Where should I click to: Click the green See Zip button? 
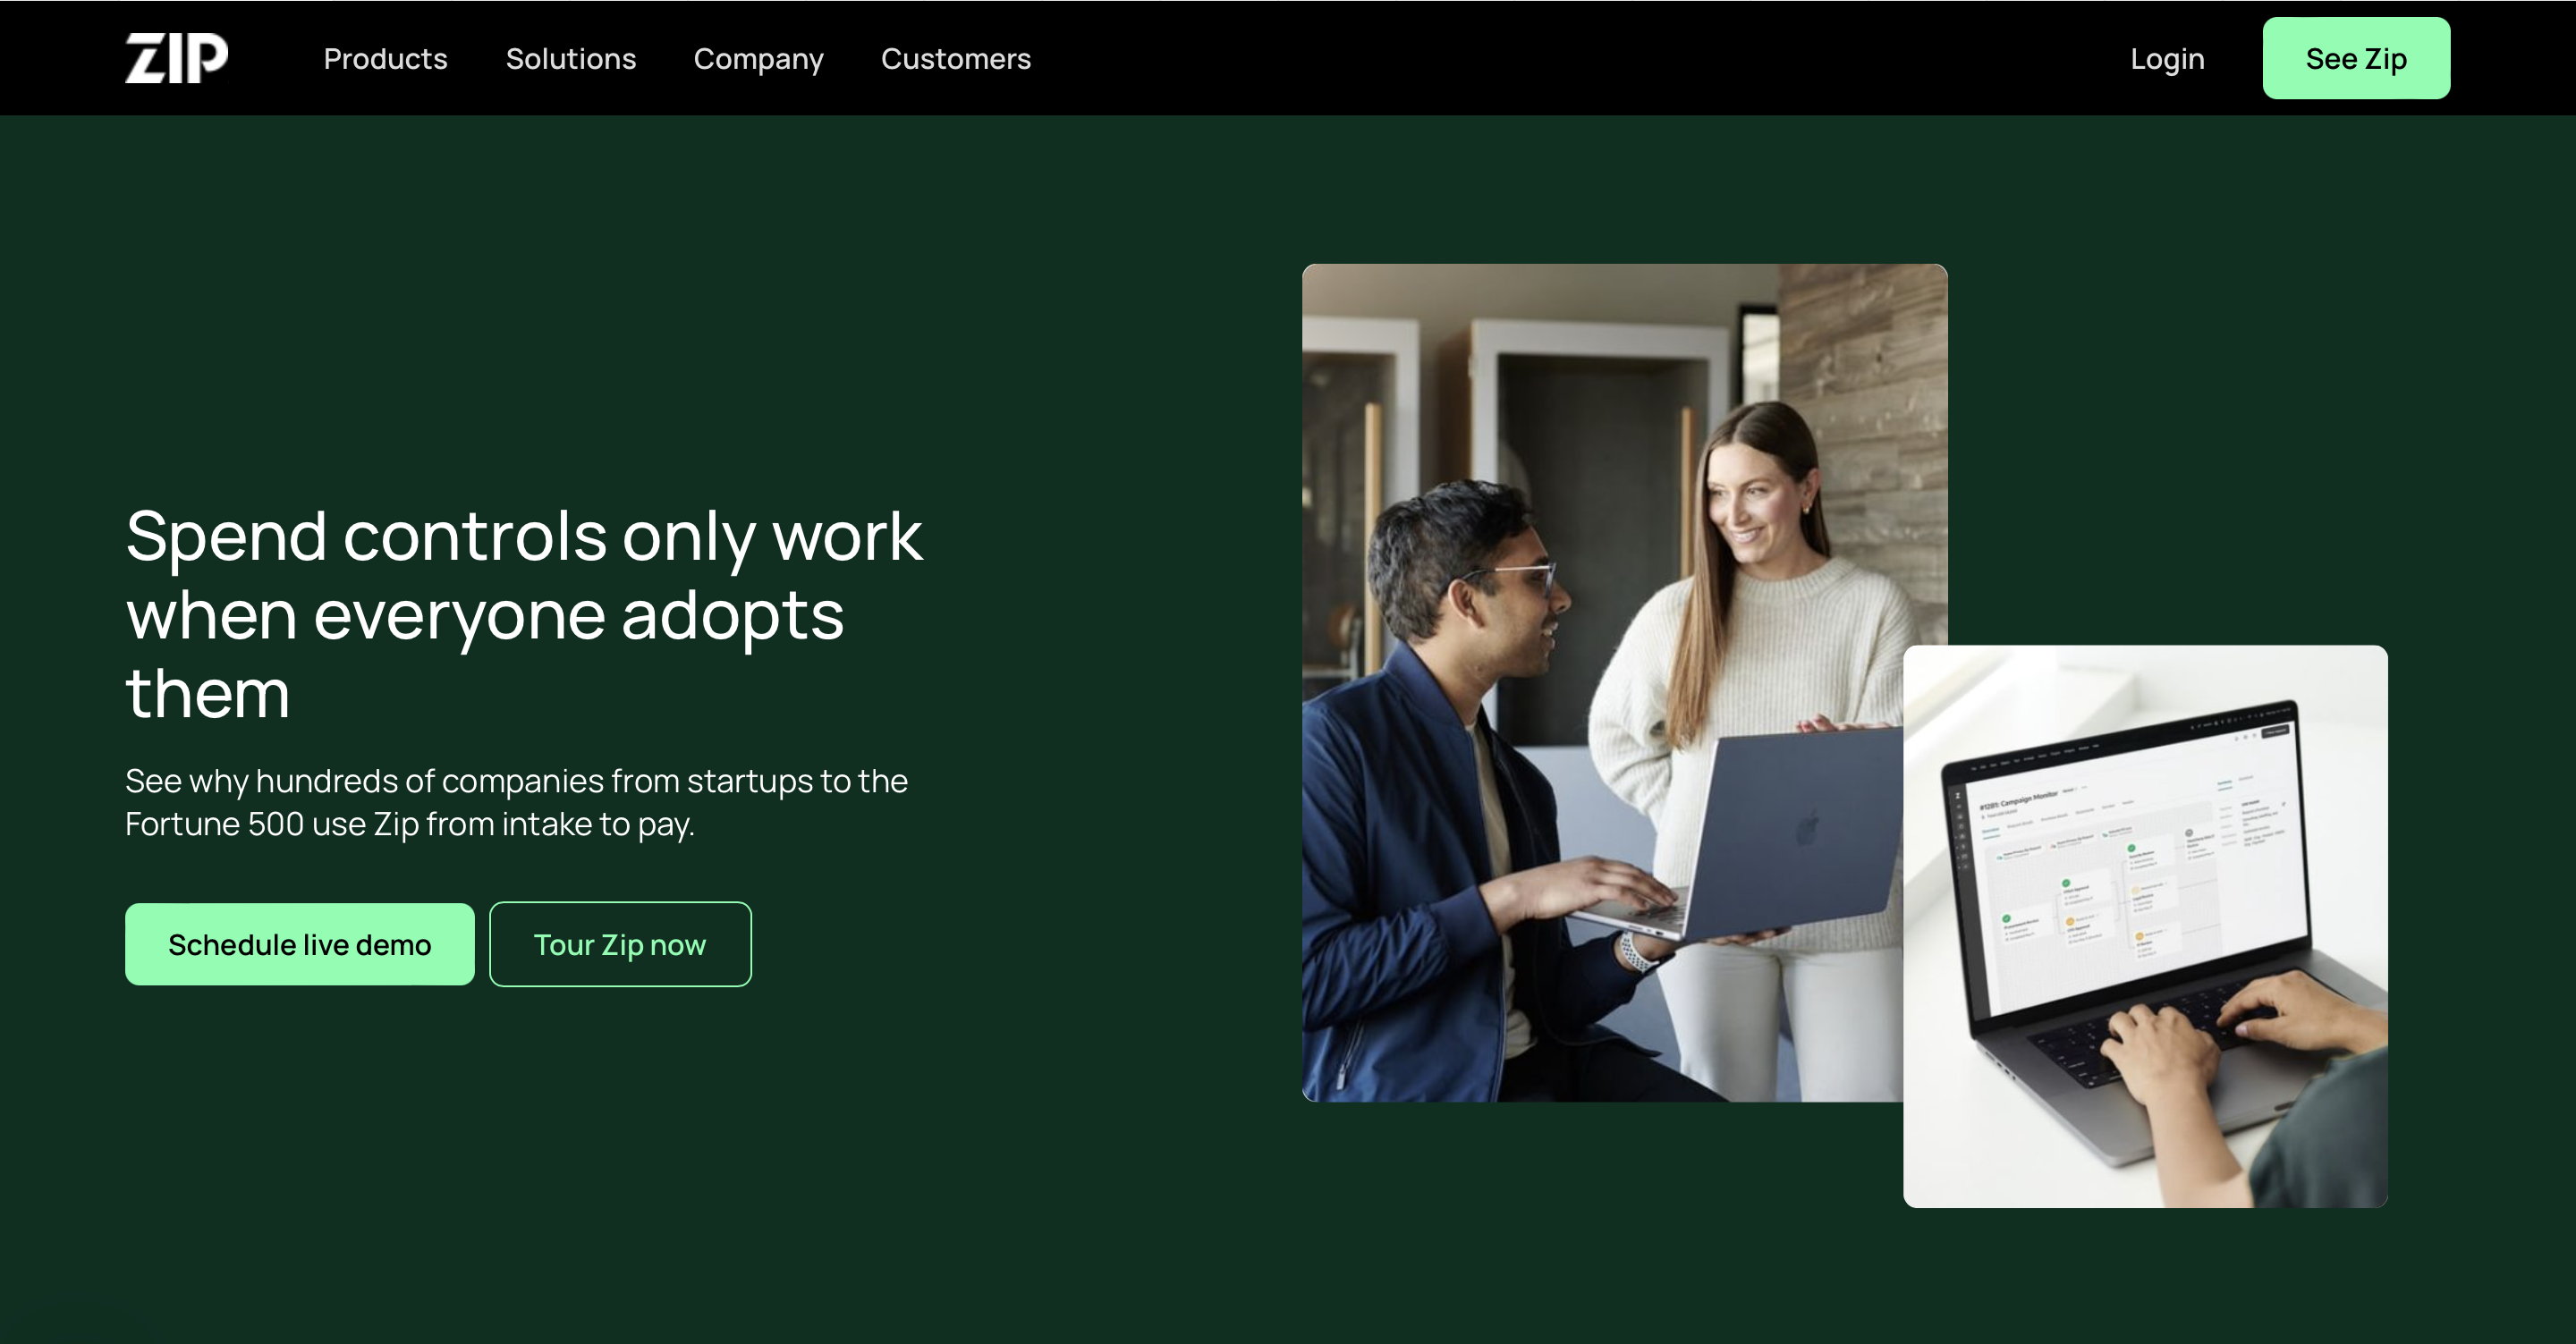point(2356,58)
